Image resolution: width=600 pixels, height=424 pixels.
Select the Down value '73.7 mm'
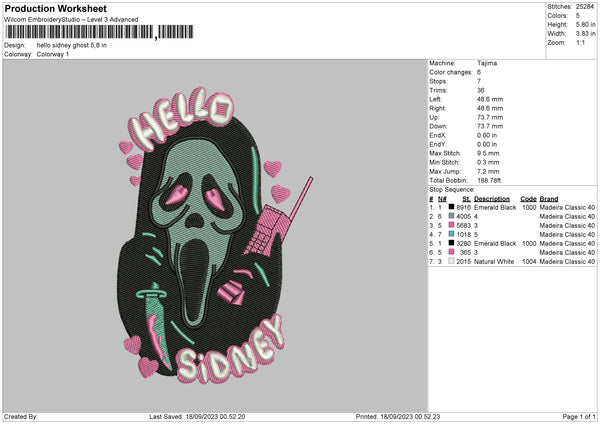point(490,126)
